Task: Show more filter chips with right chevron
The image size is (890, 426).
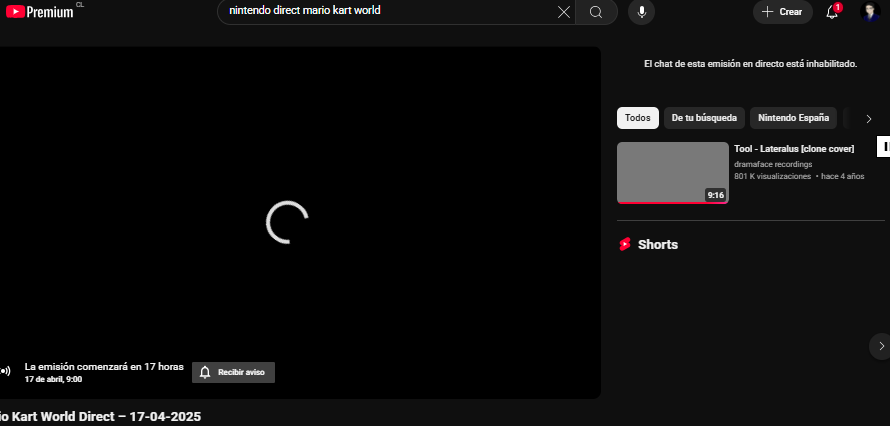Action: [868, 119]
